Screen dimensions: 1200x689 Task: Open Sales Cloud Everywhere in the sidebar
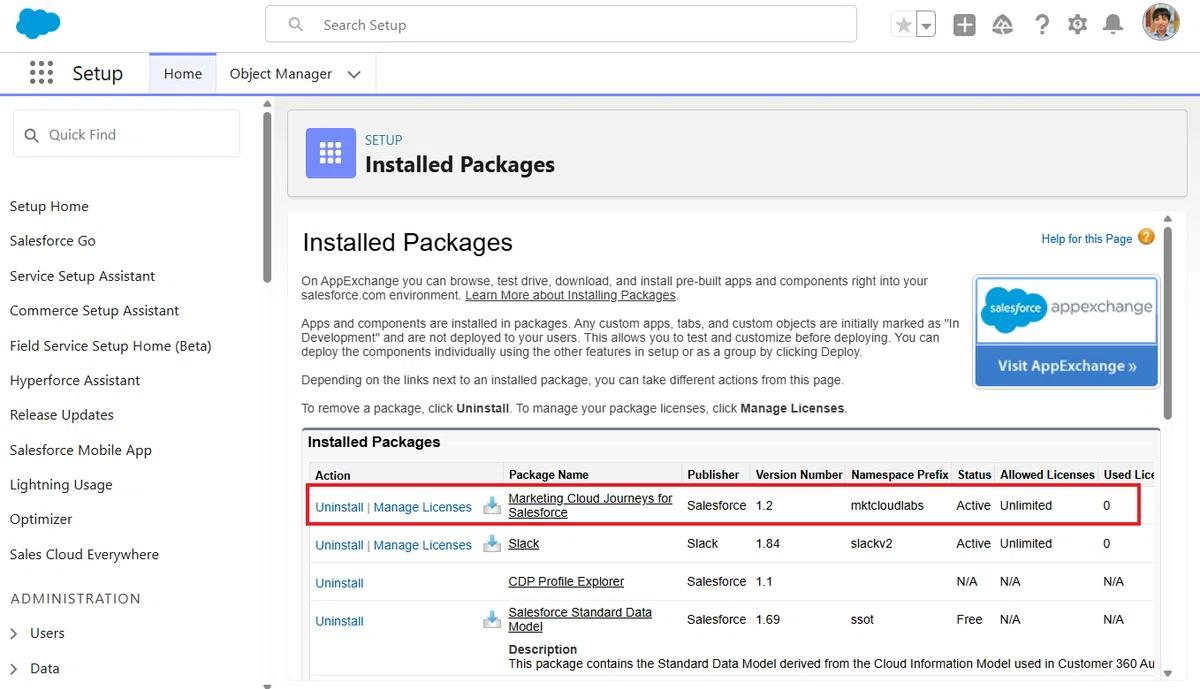(x=84, y=554)
